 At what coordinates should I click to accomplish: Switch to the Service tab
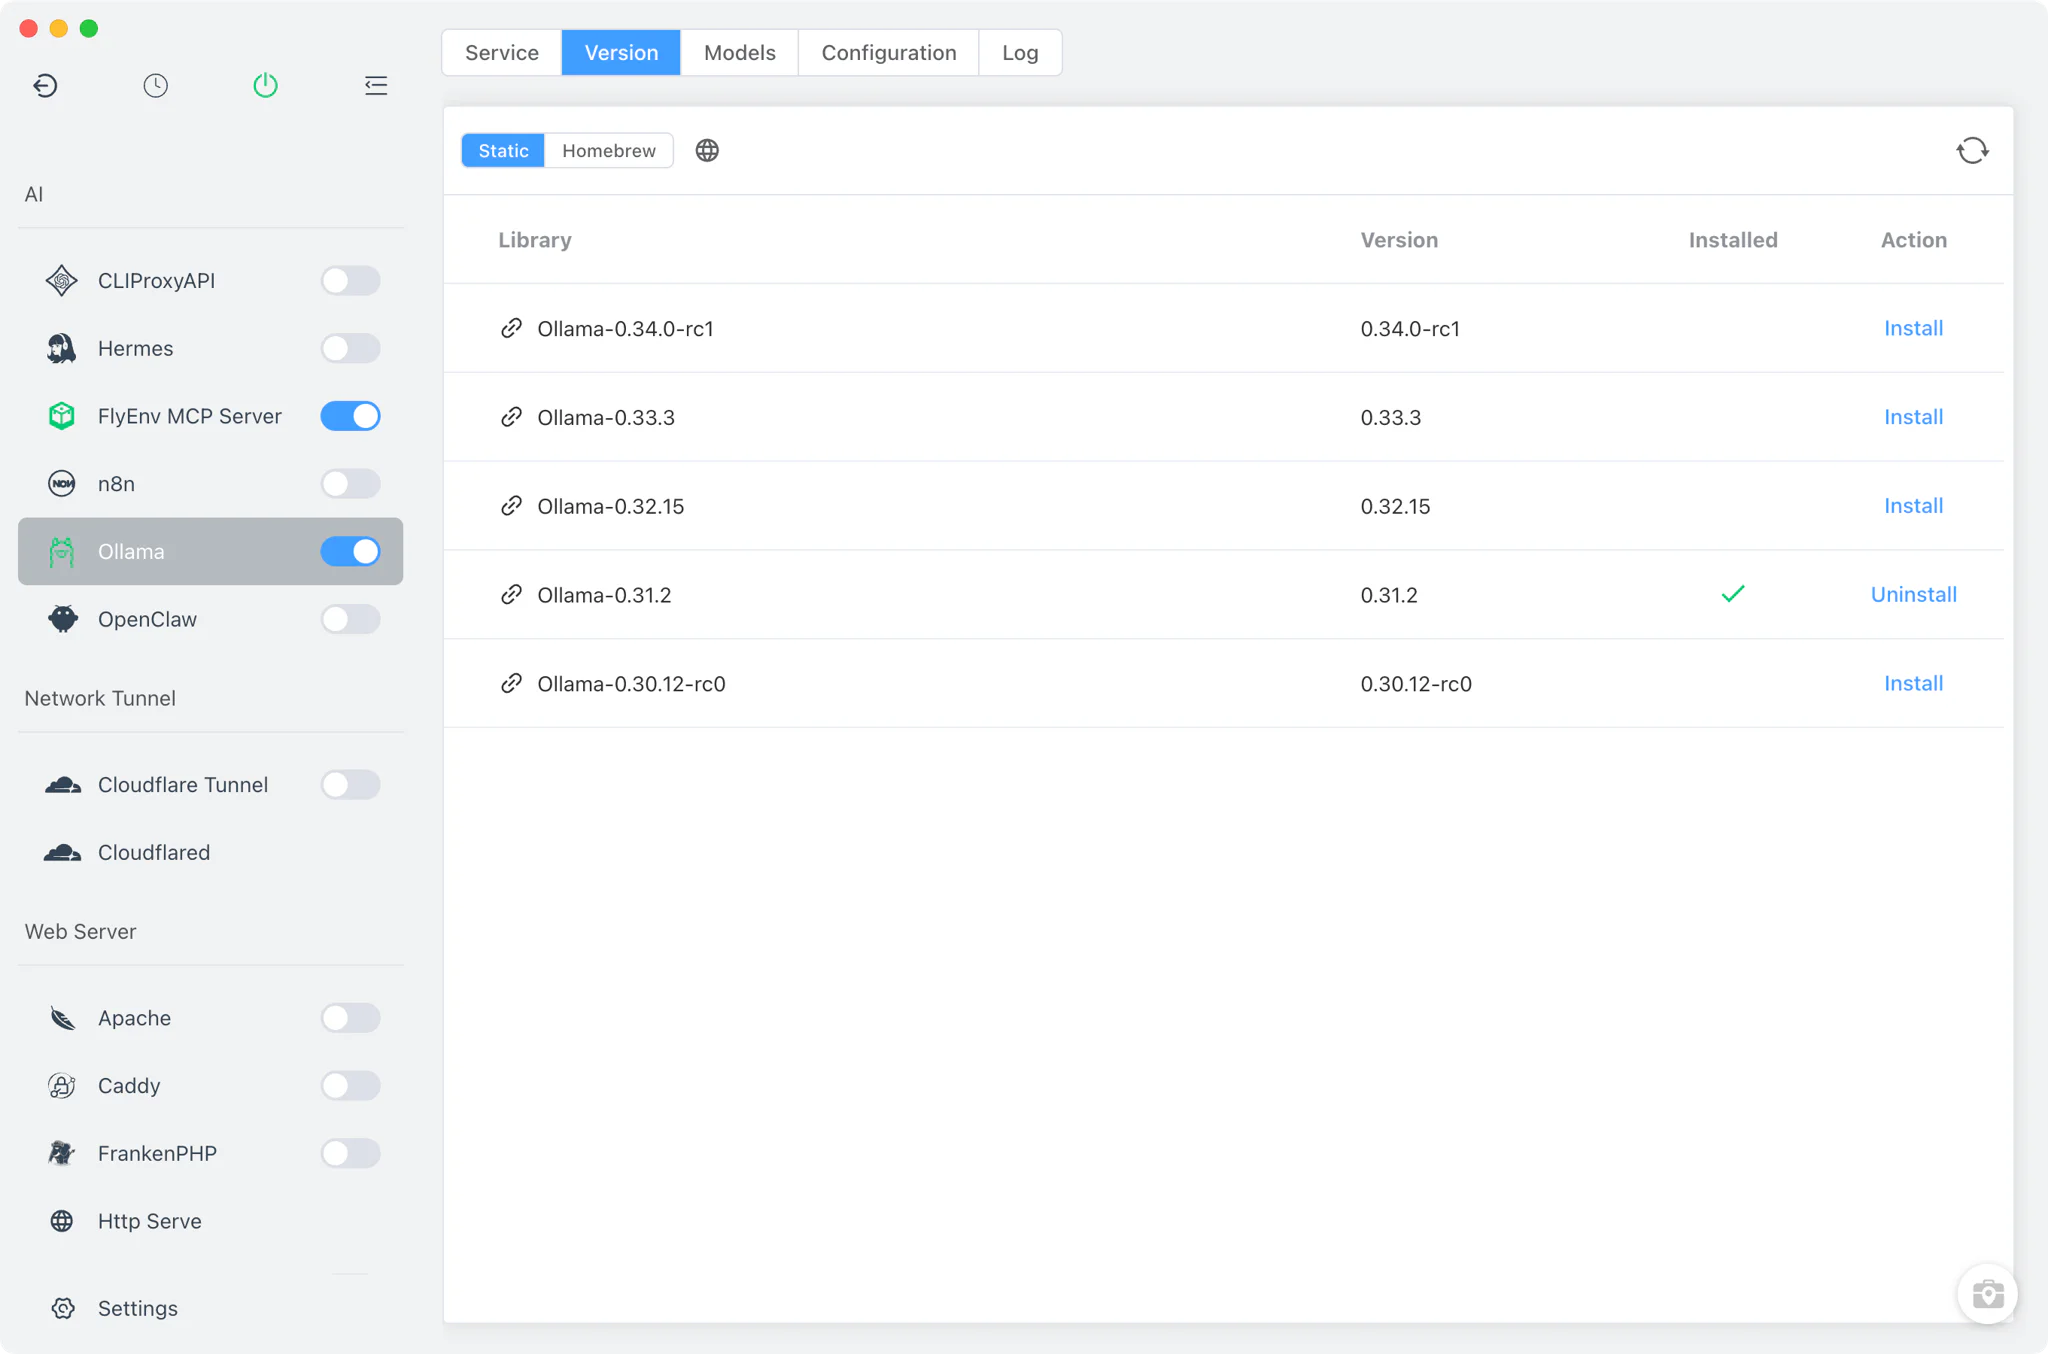coord(502,53)
